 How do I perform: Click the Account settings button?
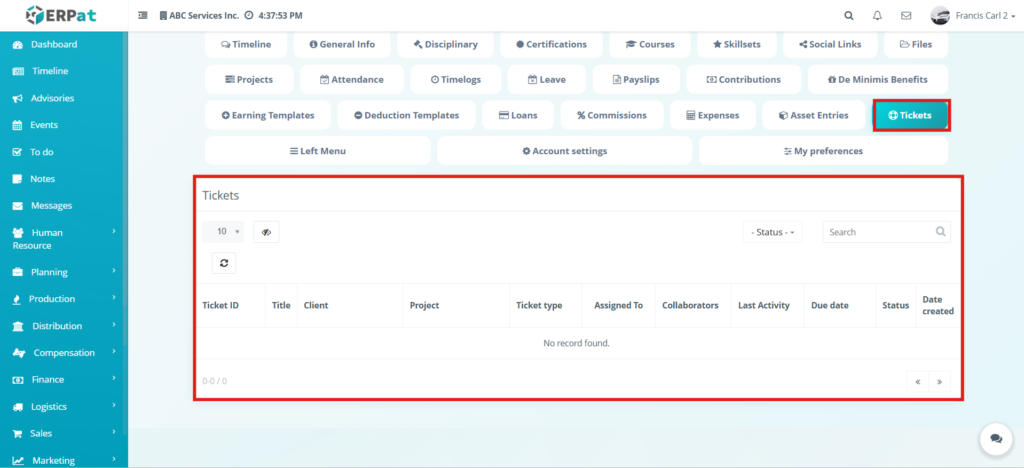(564, 151)
